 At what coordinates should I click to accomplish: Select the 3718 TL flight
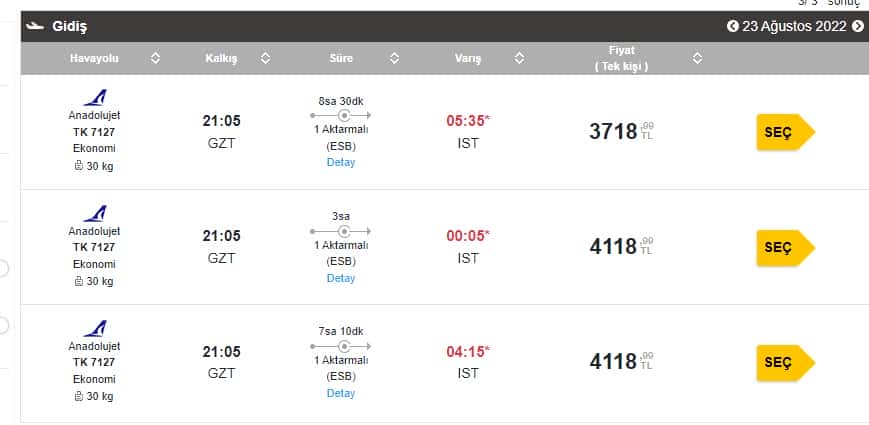coord(785,132)
